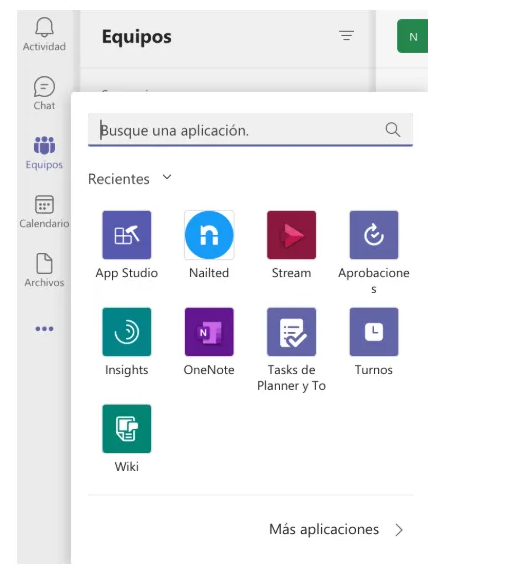Viewport: 508px width, 572px height.
Task: Open Tasks de Planner y To icon
Action: point(291,332)
